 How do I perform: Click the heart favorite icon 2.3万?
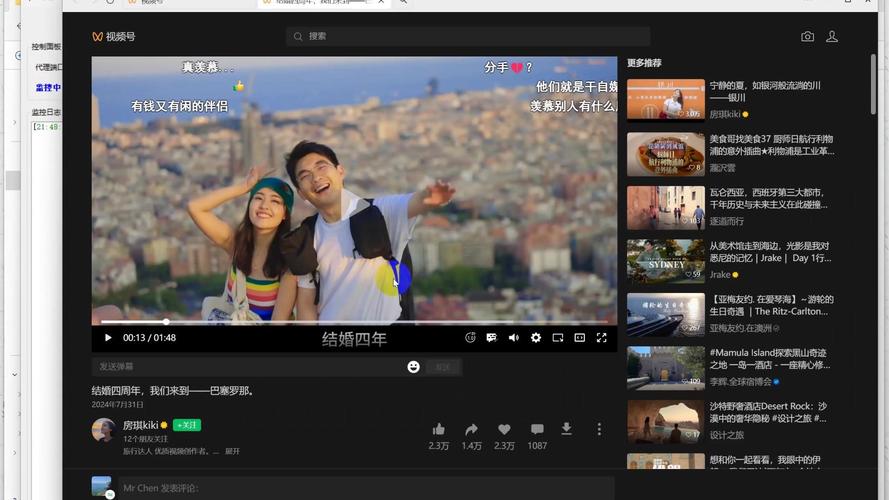(504, 429)
